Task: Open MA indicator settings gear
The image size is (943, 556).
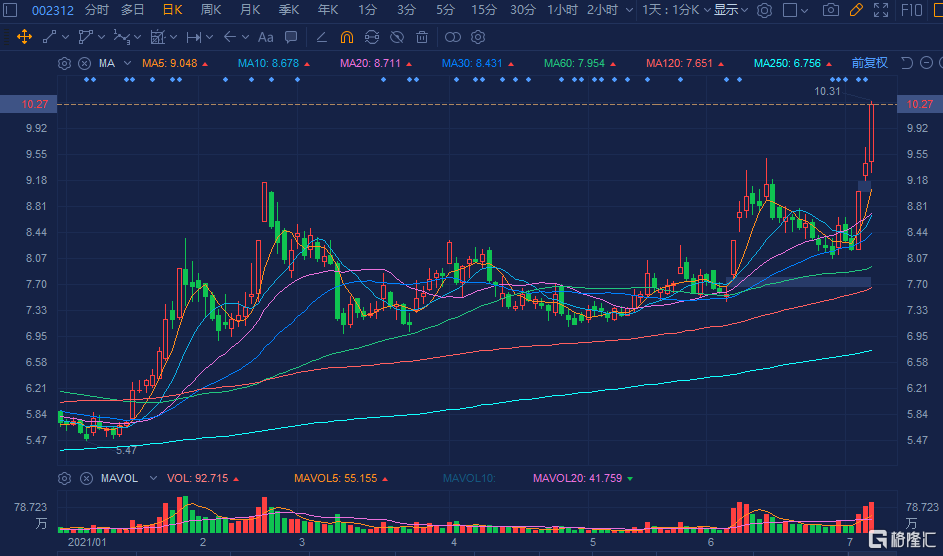Action: click(64, 63)
